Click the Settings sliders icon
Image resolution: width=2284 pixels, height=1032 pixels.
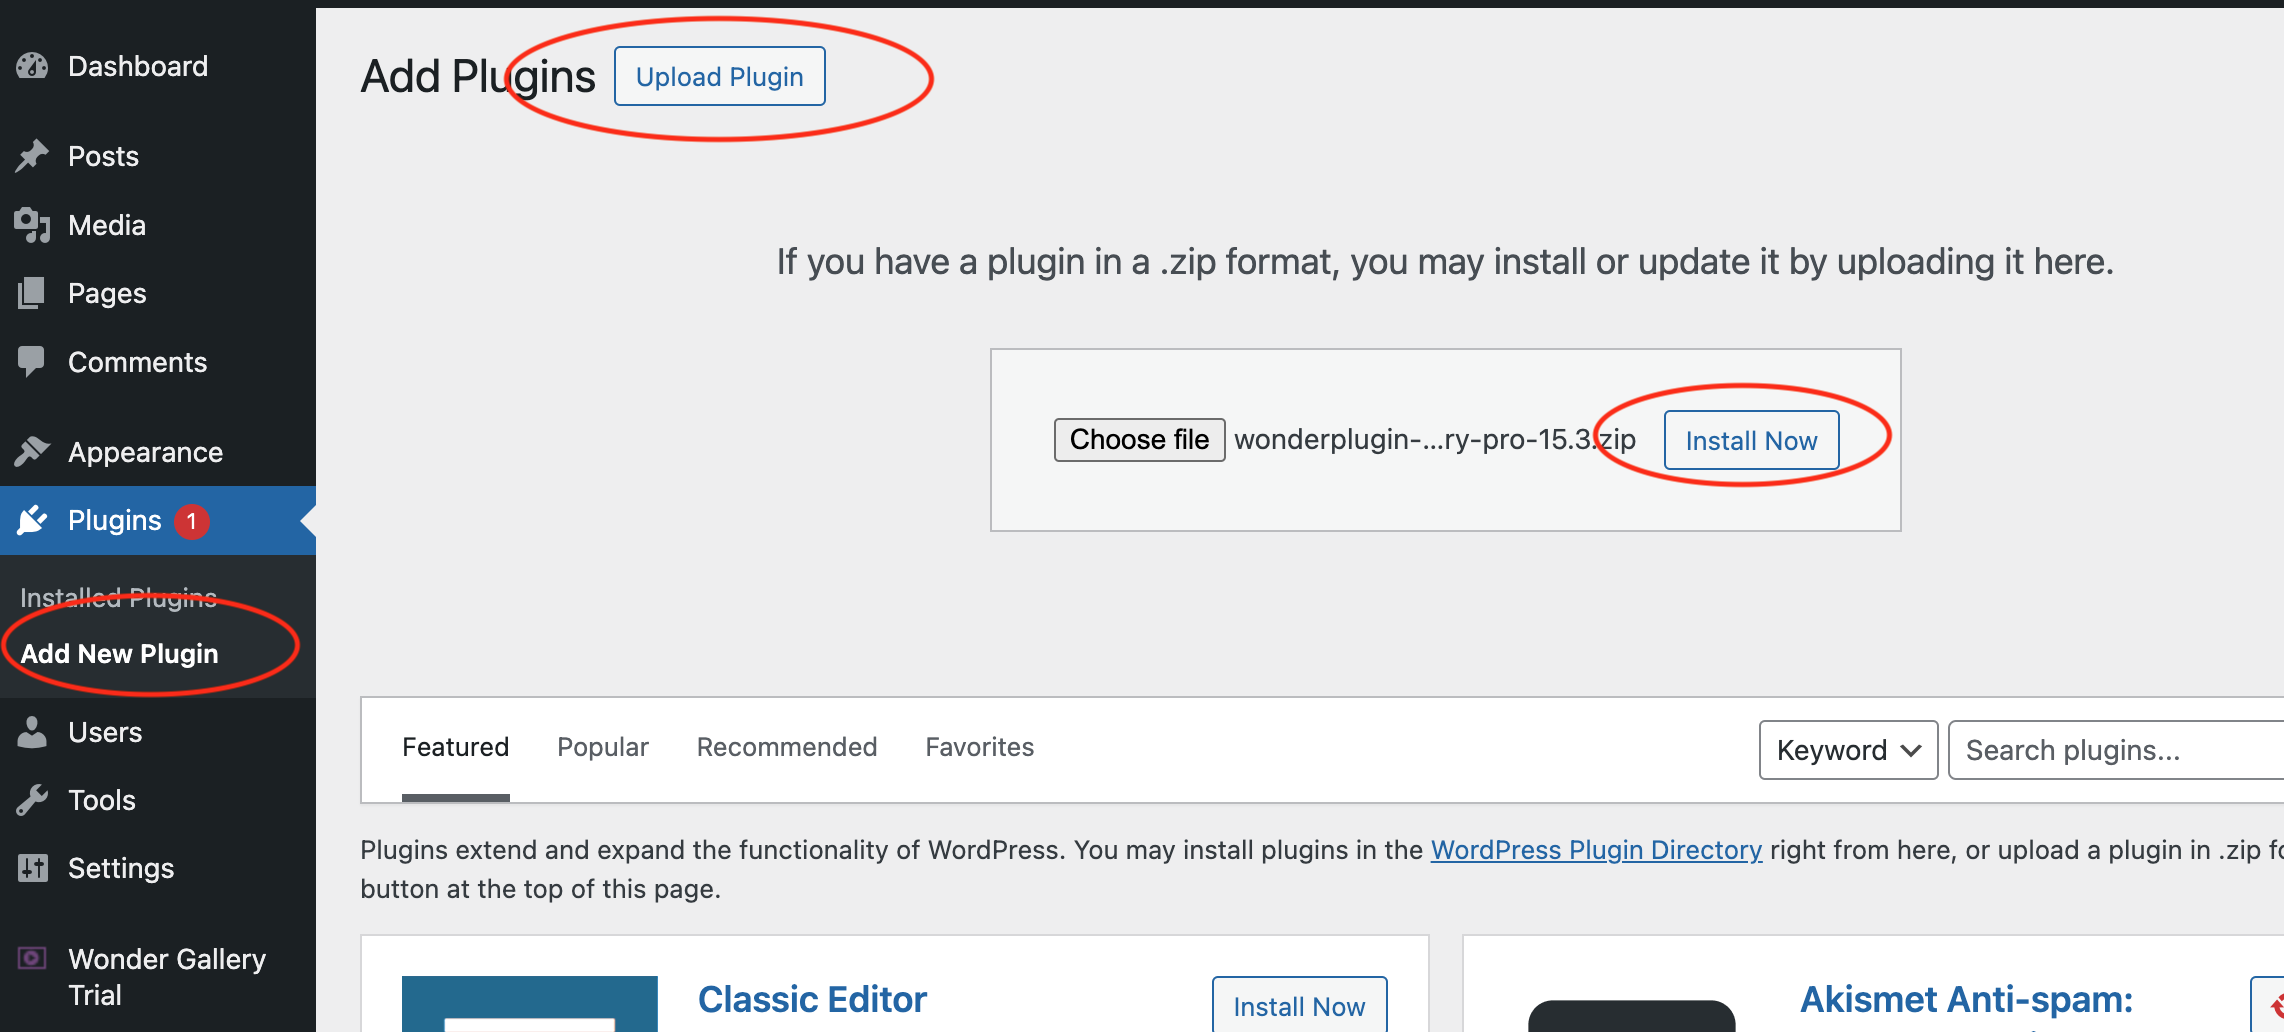click(x=32, y=868)
